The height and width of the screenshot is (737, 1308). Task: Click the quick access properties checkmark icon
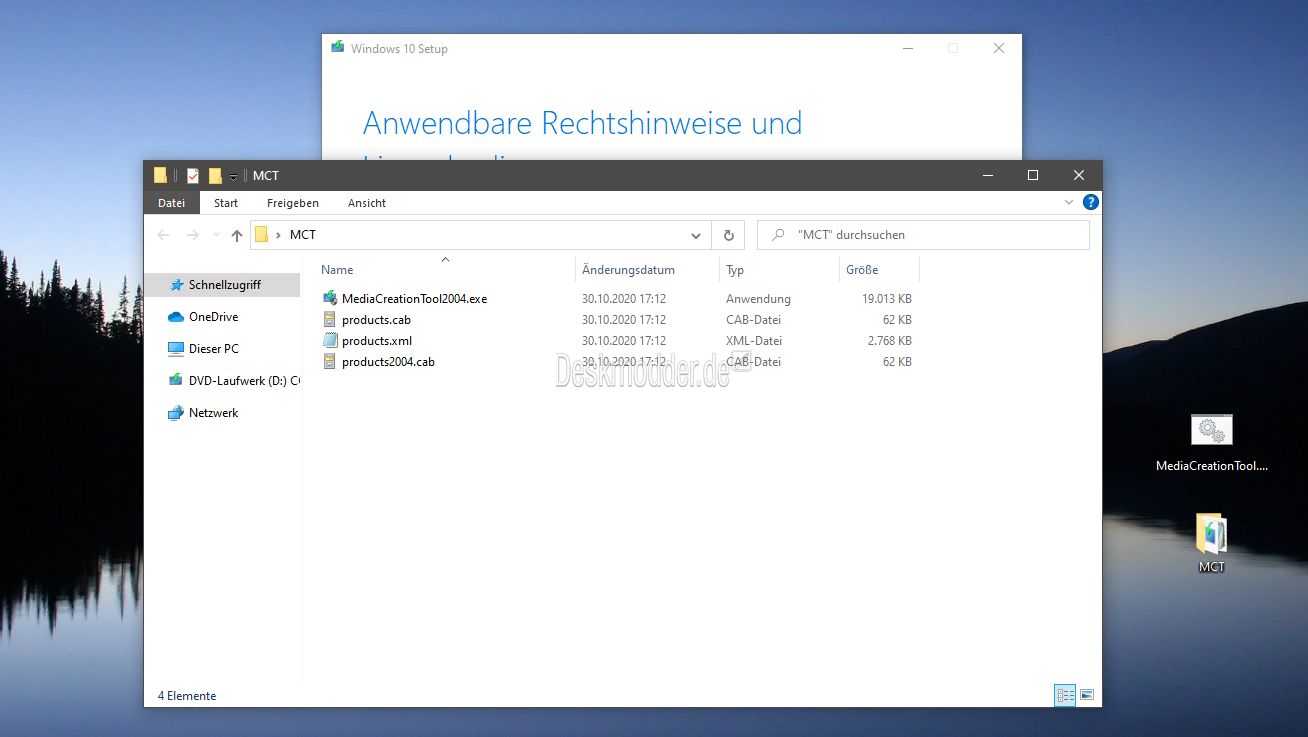pos(193,176)
